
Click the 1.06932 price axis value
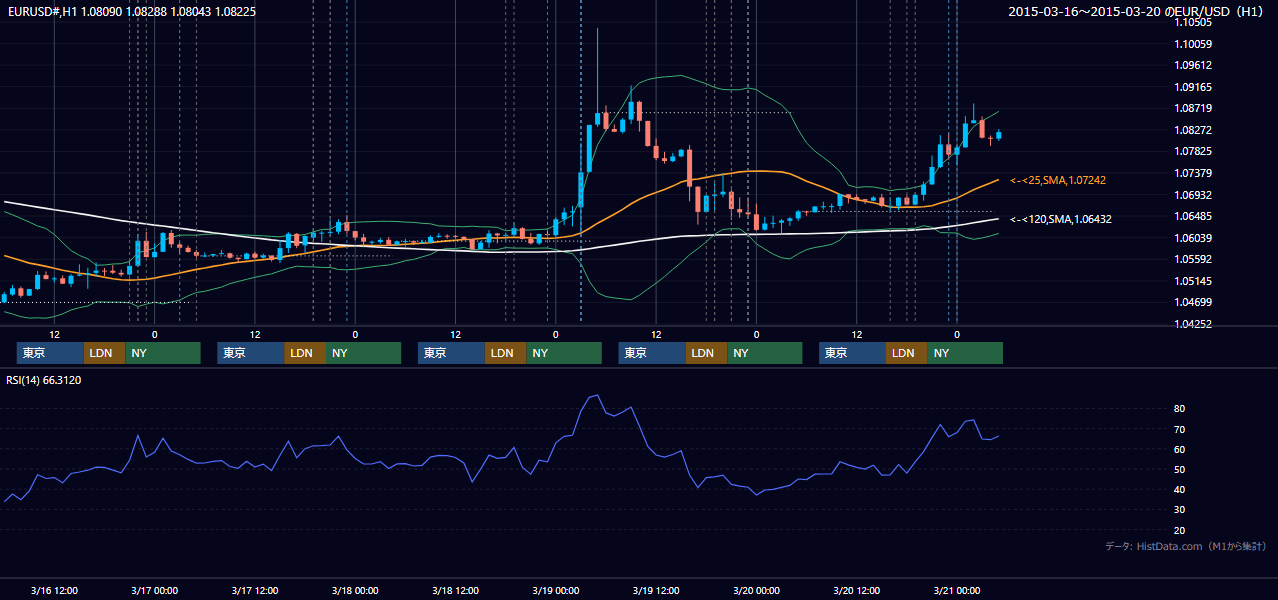click(x=1194, y=195)
